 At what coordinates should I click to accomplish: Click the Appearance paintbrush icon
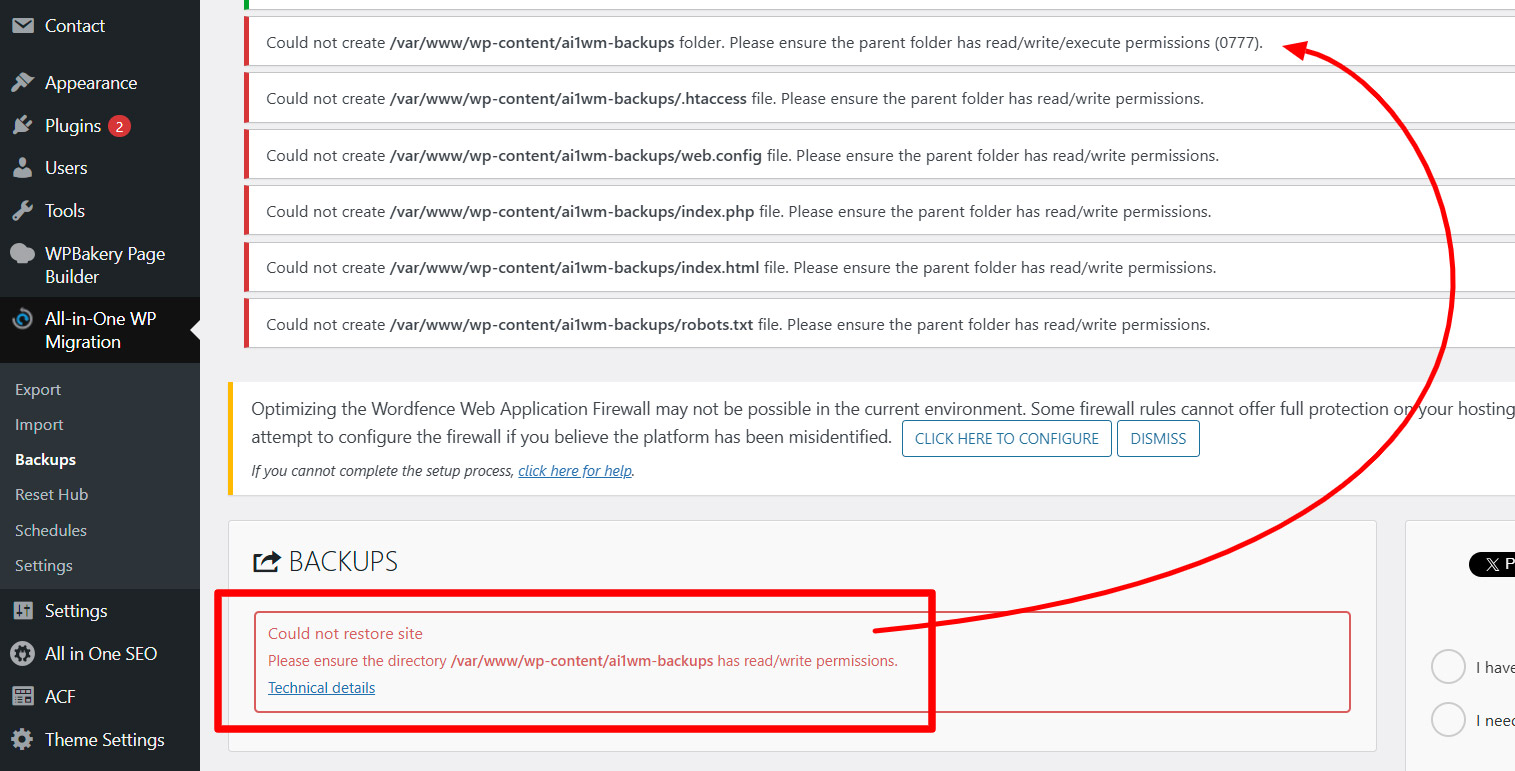[22, 83]
